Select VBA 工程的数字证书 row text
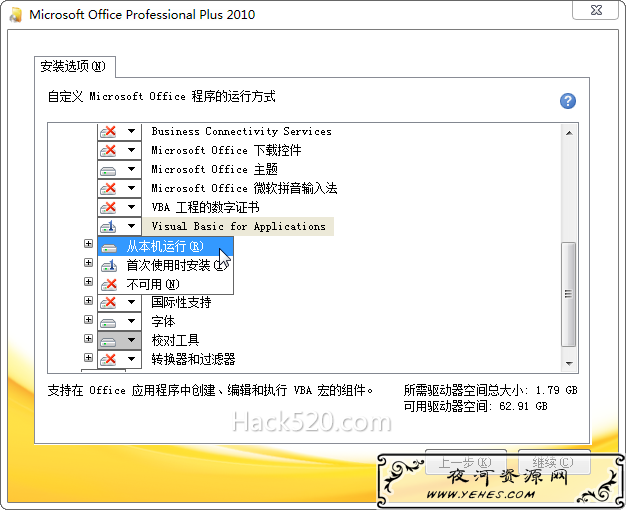The image size is (626, 510). [x=206, y=207]
